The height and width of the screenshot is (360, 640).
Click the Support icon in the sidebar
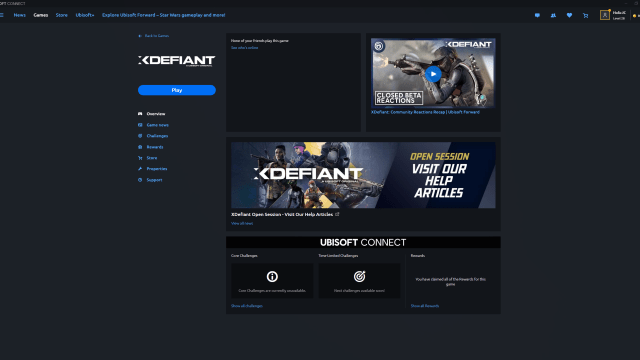140,180
